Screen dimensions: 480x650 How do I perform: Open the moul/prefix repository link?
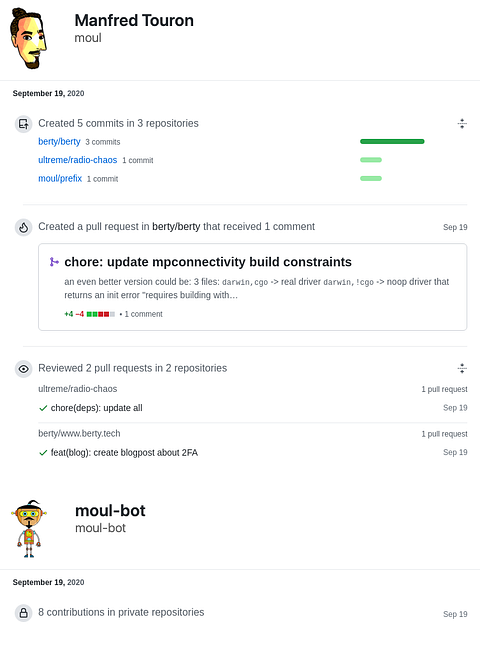60,179
